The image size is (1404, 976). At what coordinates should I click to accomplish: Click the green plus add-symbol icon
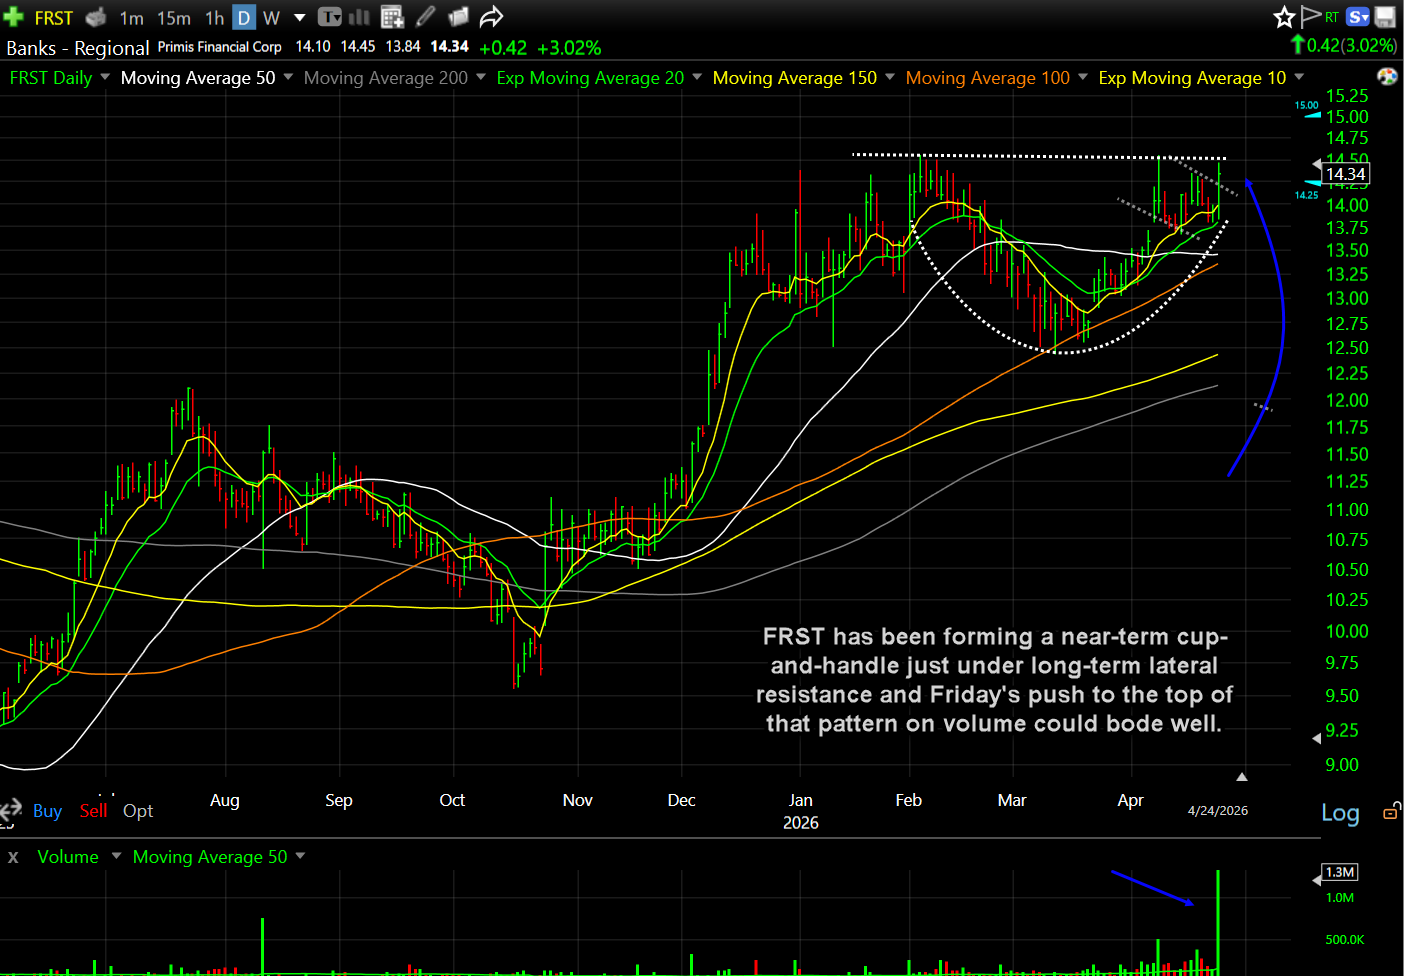(x=14, y=17)
